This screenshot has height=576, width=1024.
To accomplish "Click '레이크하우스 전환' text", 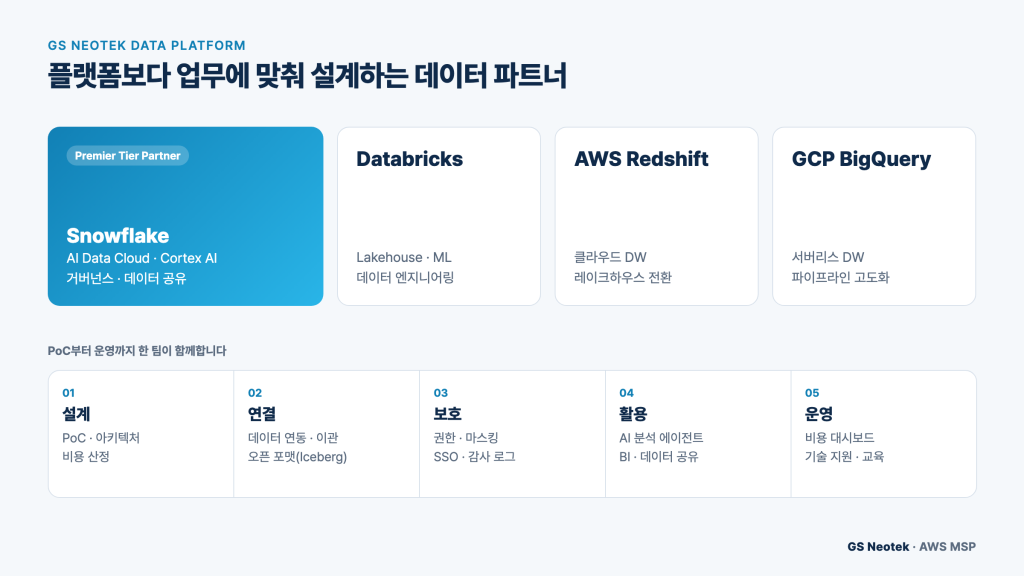I will (x=622, y=278).
